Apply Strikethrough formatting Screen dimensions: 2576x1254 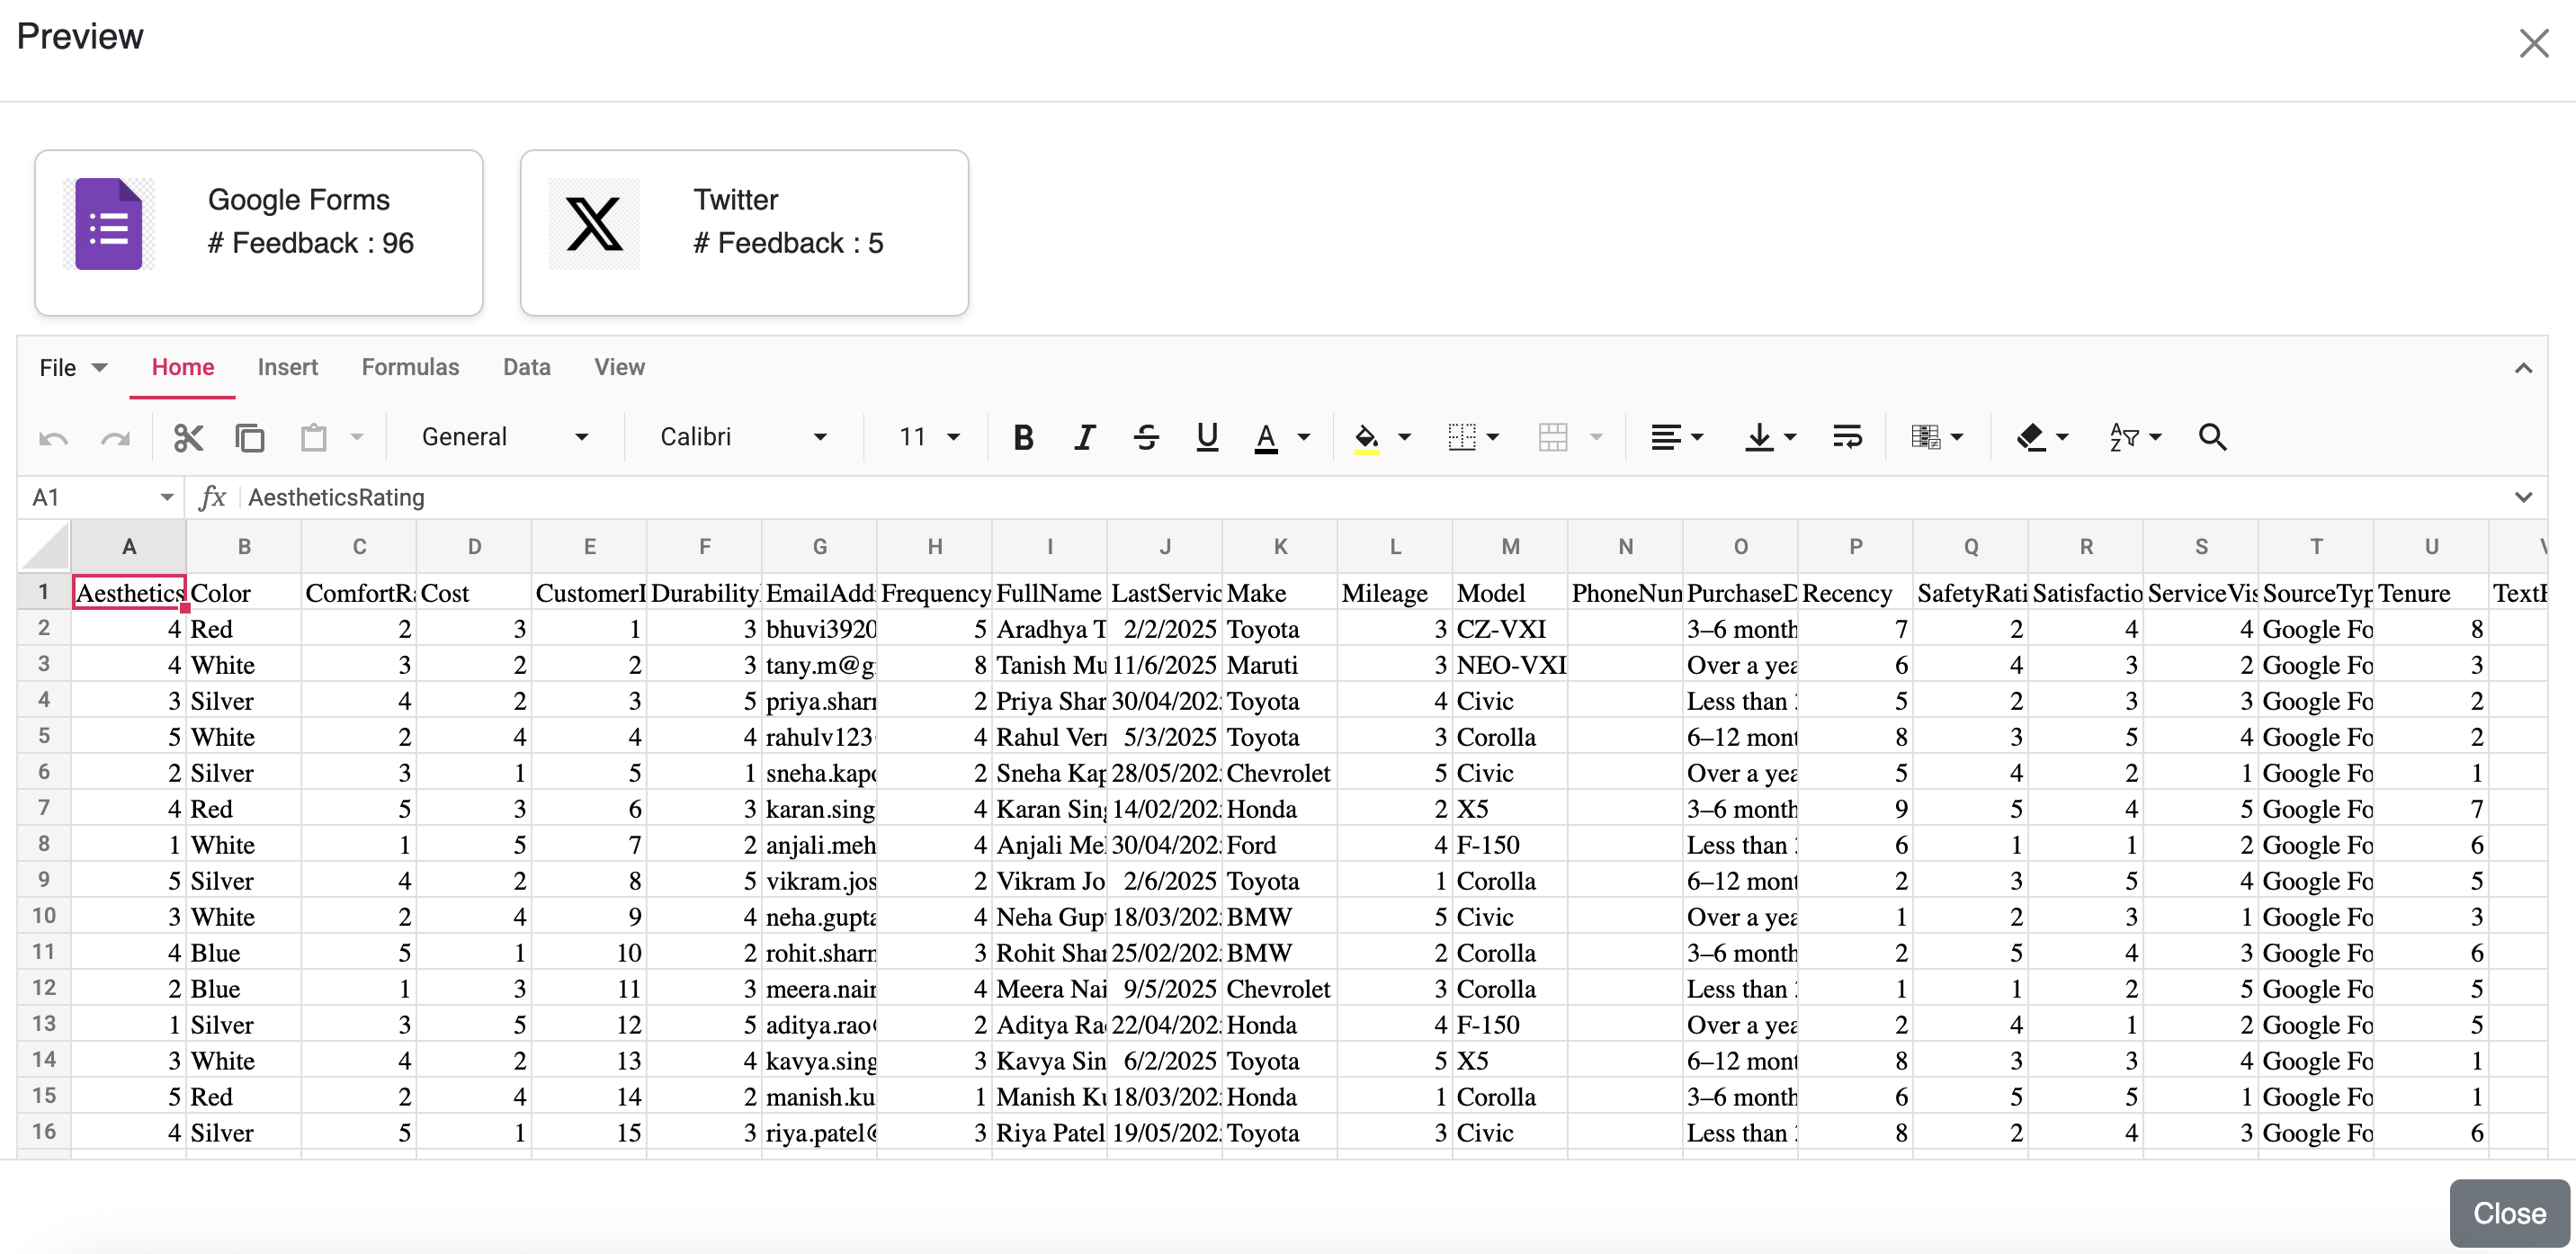[x=1146, y=437]
